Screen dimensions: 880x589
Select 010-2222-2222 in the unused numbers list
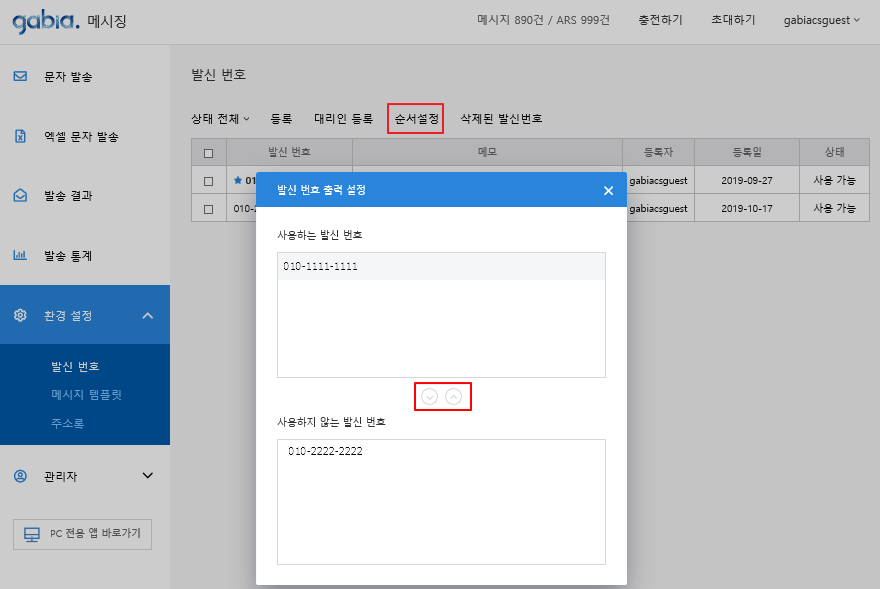point(325,451)
